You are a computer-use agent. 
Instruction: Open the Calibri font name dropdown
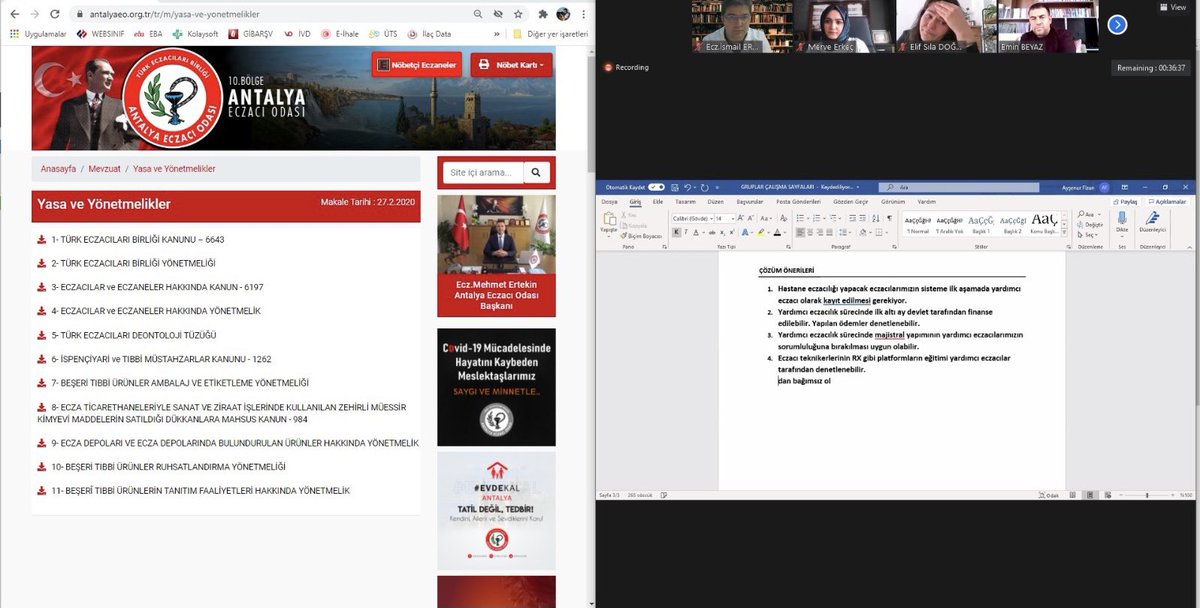[711, 218]
